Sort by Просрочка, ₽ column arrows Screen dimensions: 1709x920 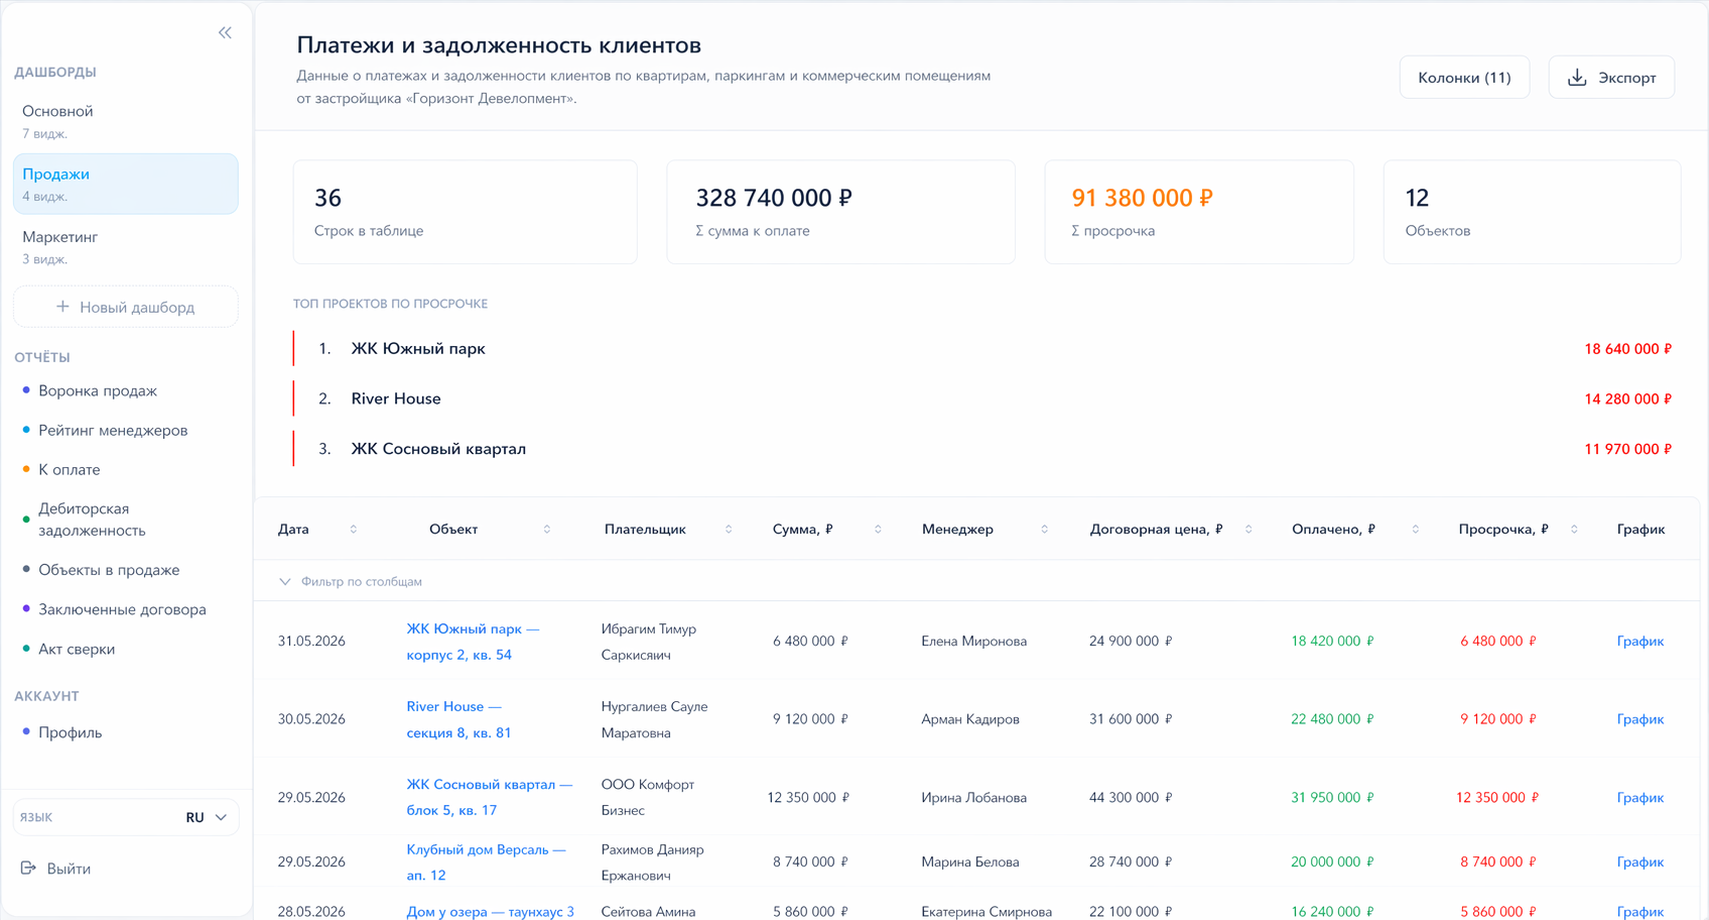(x=1574, y=529)
